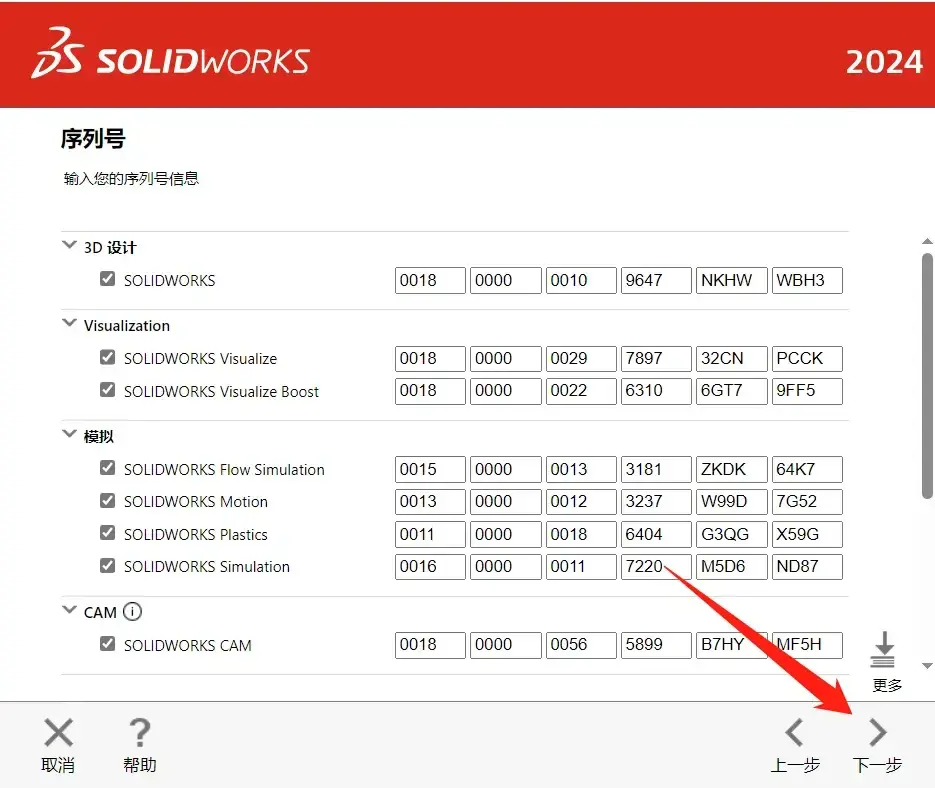Viewport: 935px width, 788px height.
Task: Toggle SOLIDWORKS Visualize Boost checkbox
Action: pyautogui.click(x=107, y=390)
